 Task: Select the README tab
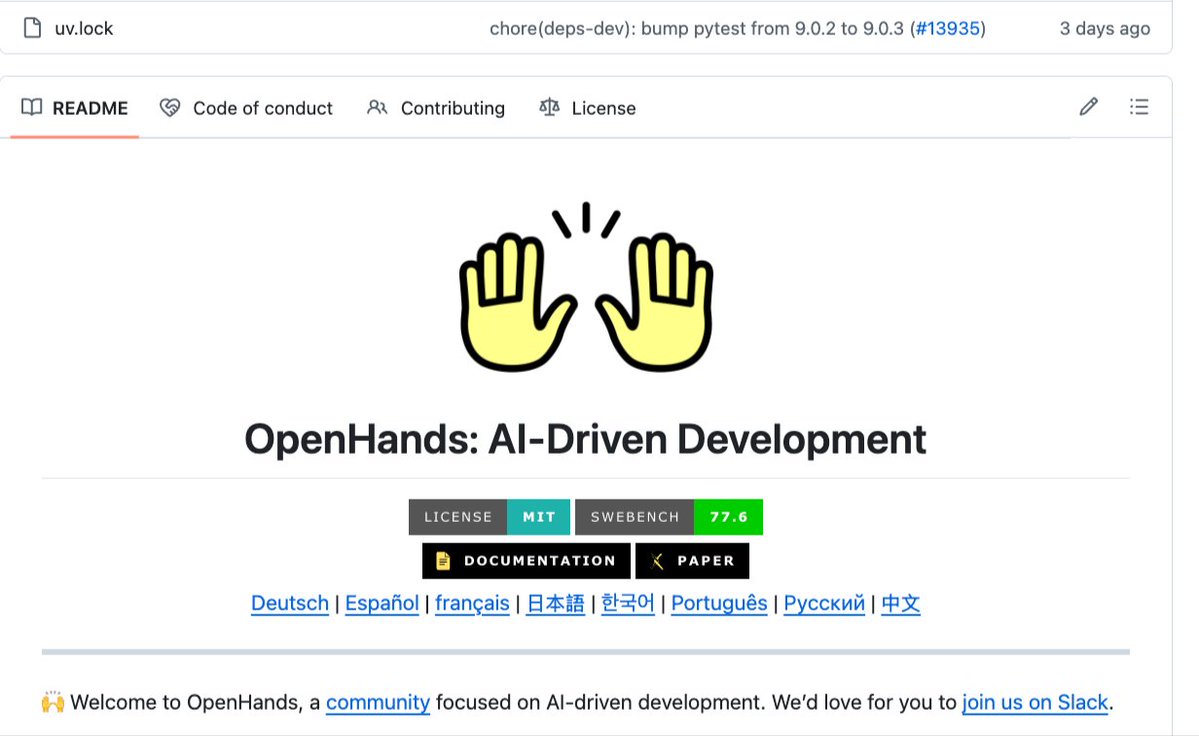tap(74, 108)
